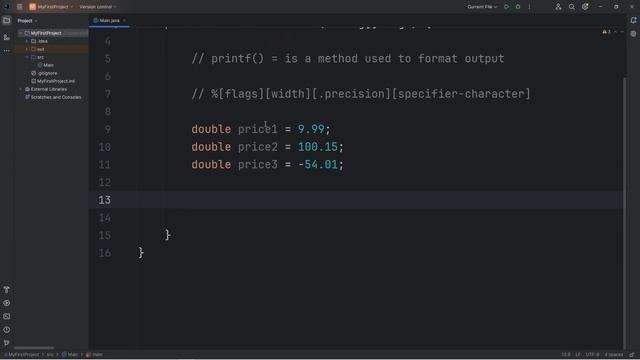Expand the .idea folder
The height and width of the screenshot is (360, 640).
point(27,41)
